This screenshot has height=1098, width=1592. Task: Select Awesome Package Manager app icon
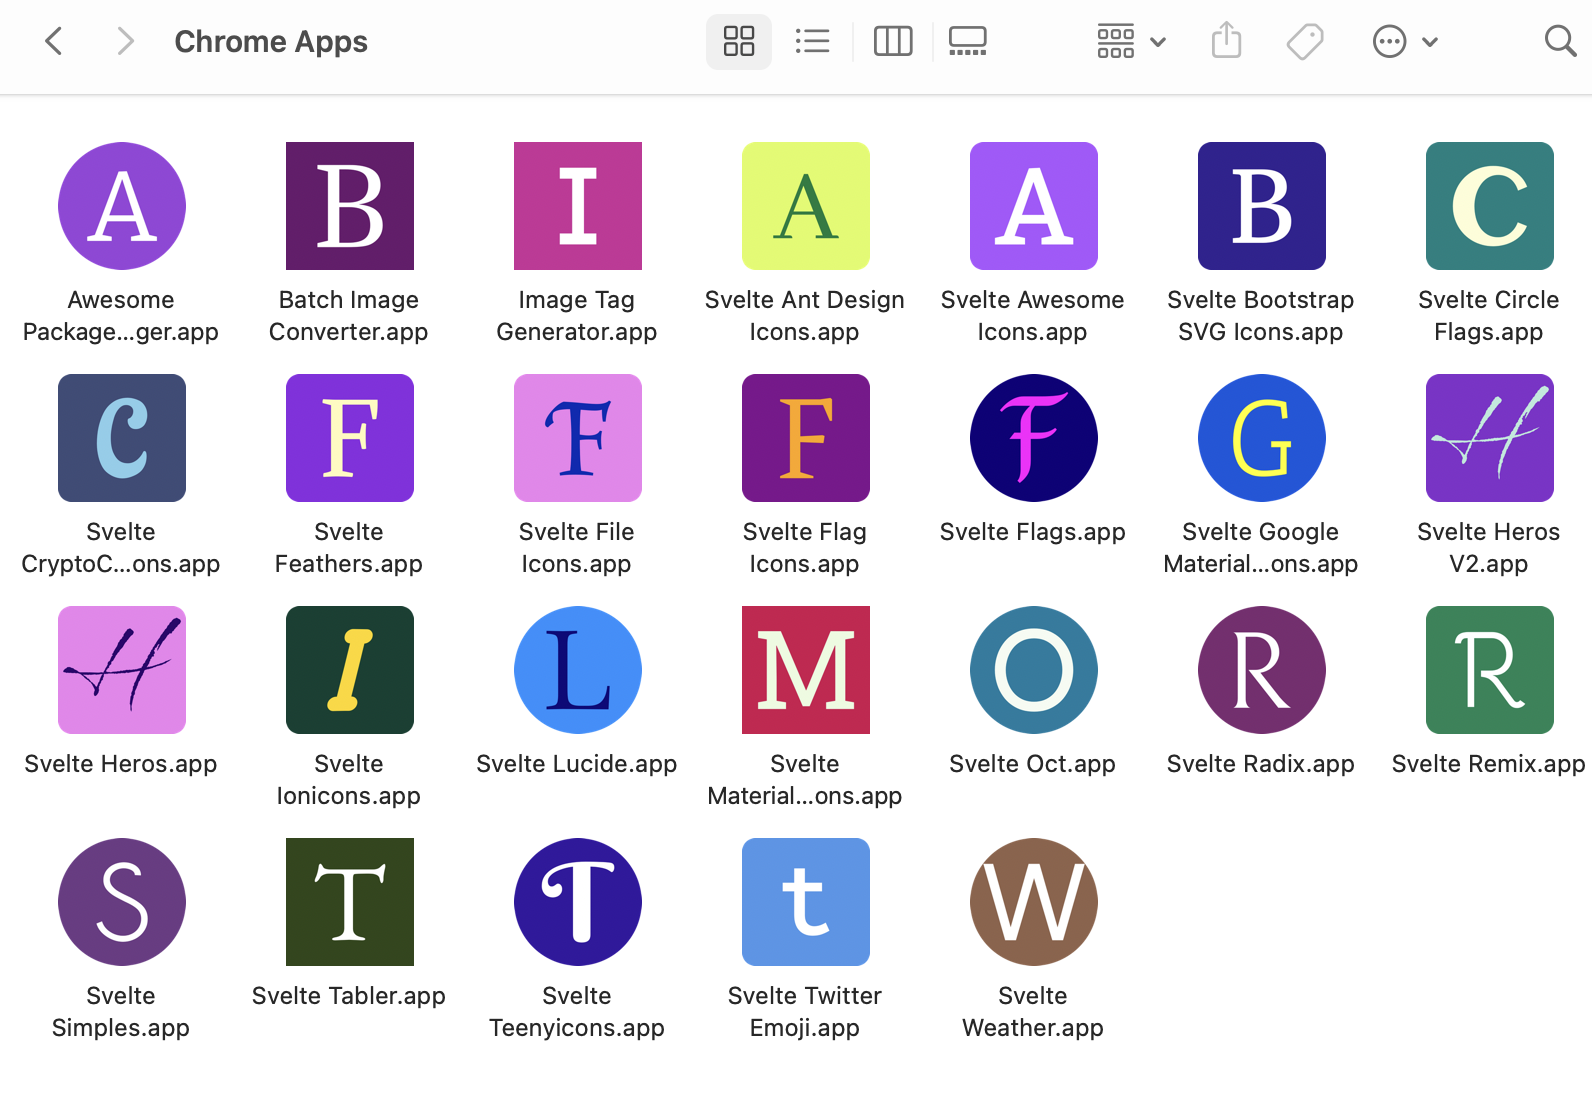click(x=122, y=206)
